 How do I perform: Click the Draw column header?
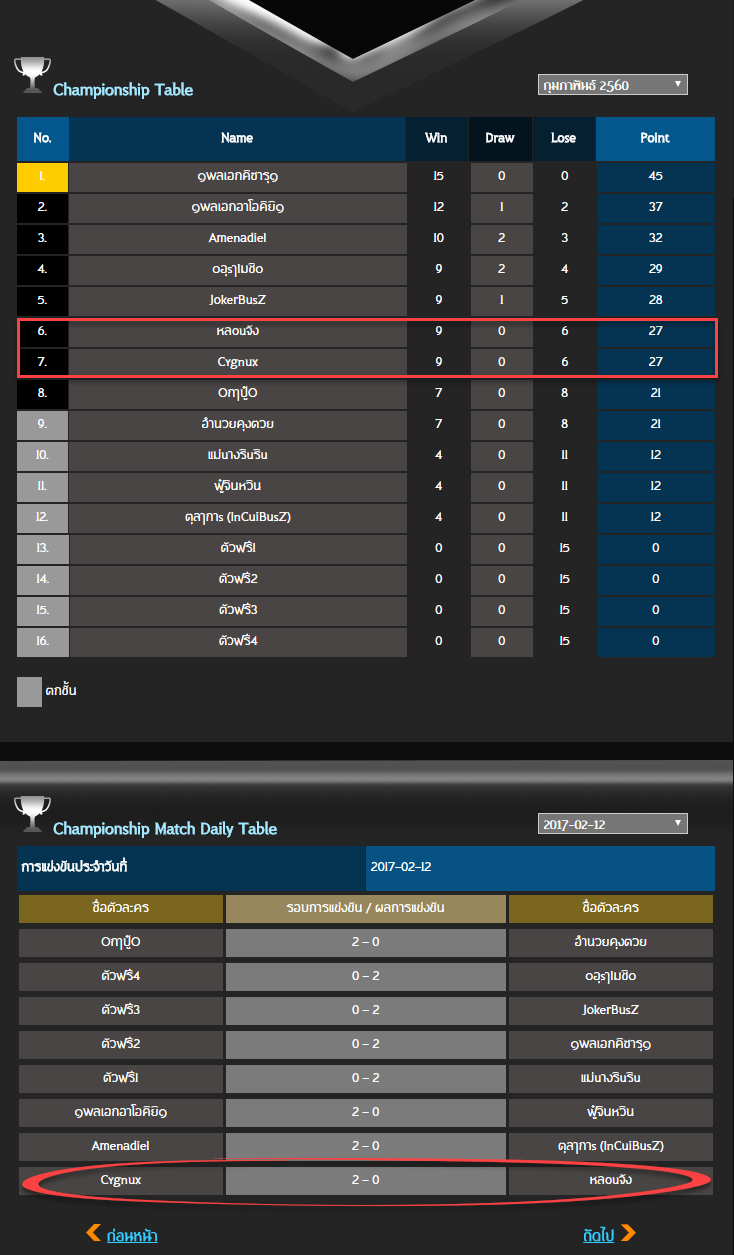tap(500, 139)
